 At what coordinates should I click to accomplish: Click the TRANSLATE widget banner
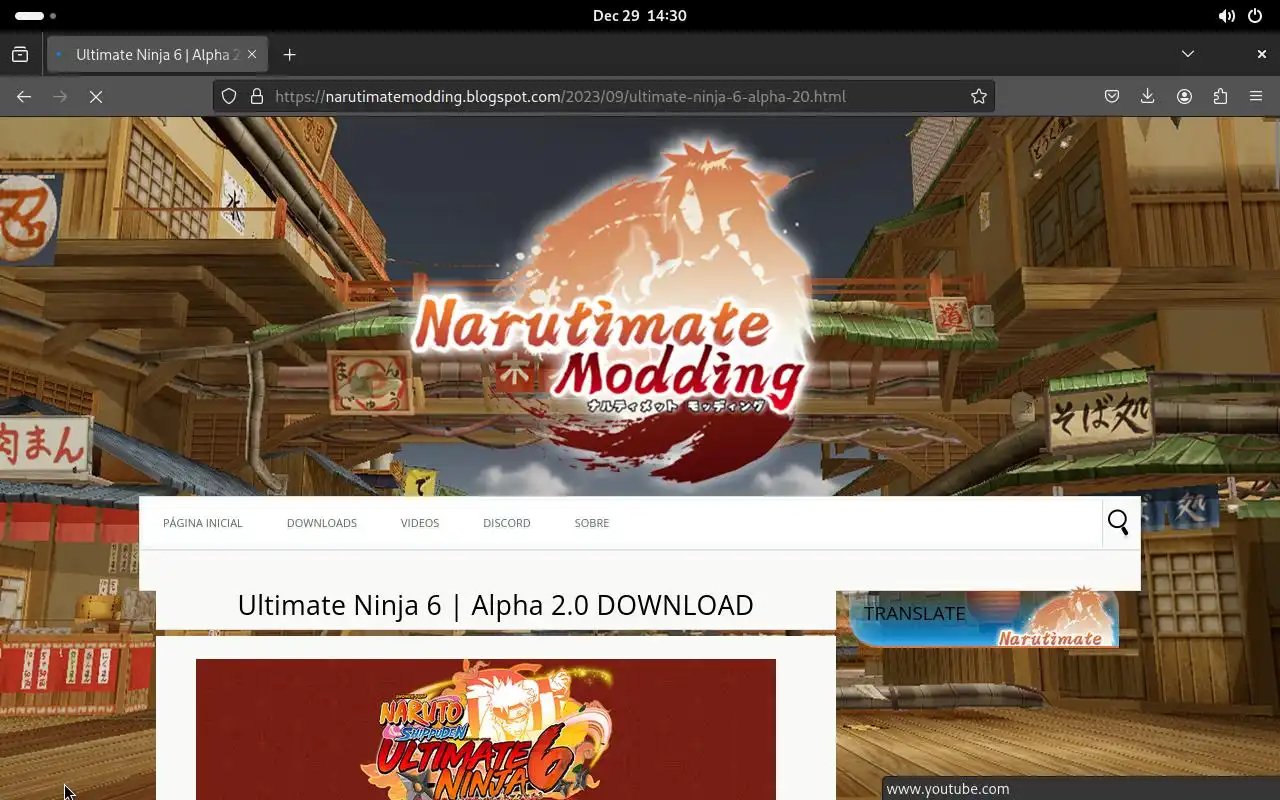(984, 617)
